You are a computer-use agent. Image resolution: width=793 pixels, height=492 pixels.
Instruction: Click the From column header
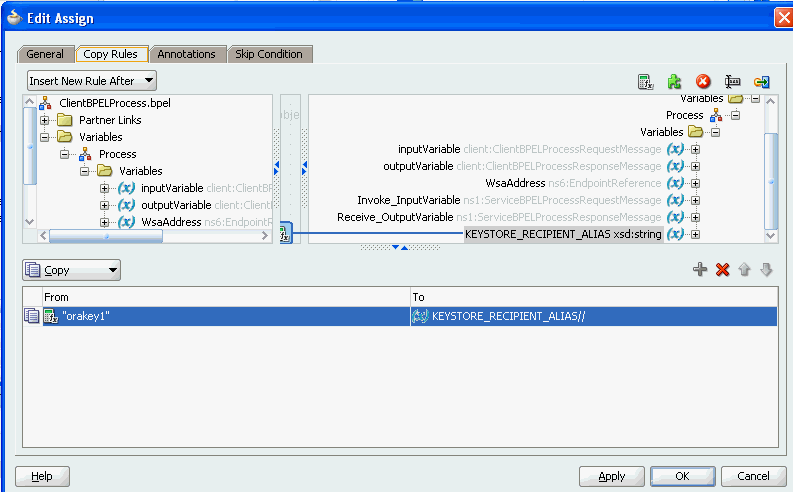pyautogui.click(x=226, y=297)
